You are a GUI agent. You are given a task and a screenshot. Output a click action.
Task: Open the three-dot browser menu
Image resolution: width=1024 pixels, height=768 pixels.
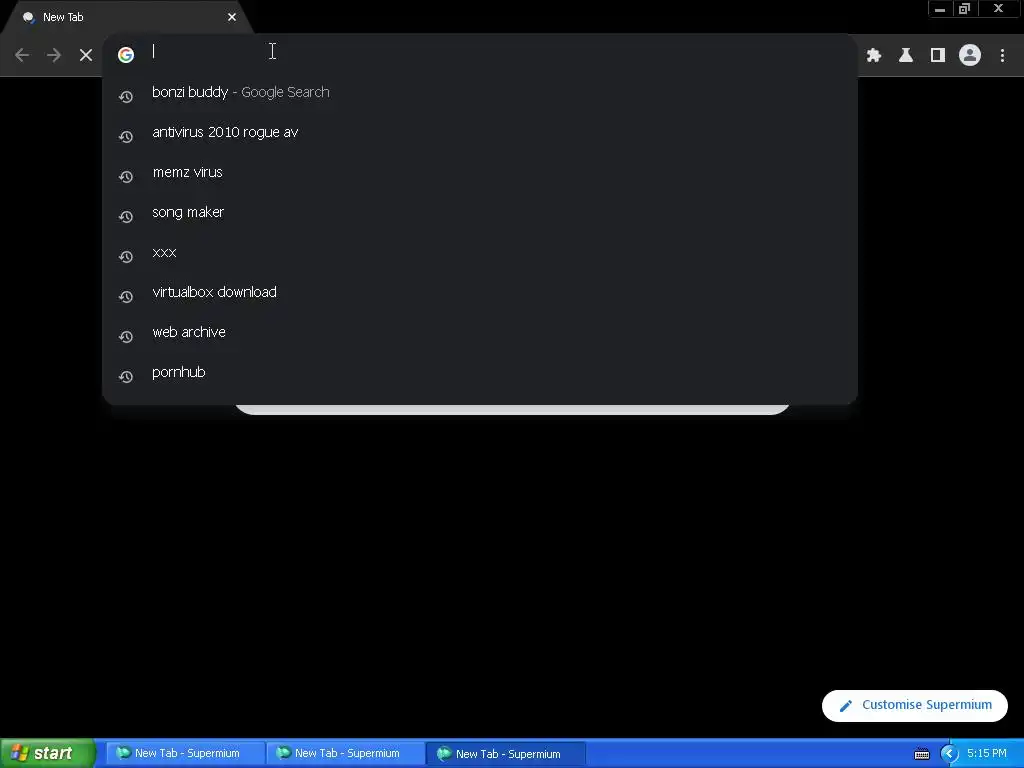(1002, 55)
